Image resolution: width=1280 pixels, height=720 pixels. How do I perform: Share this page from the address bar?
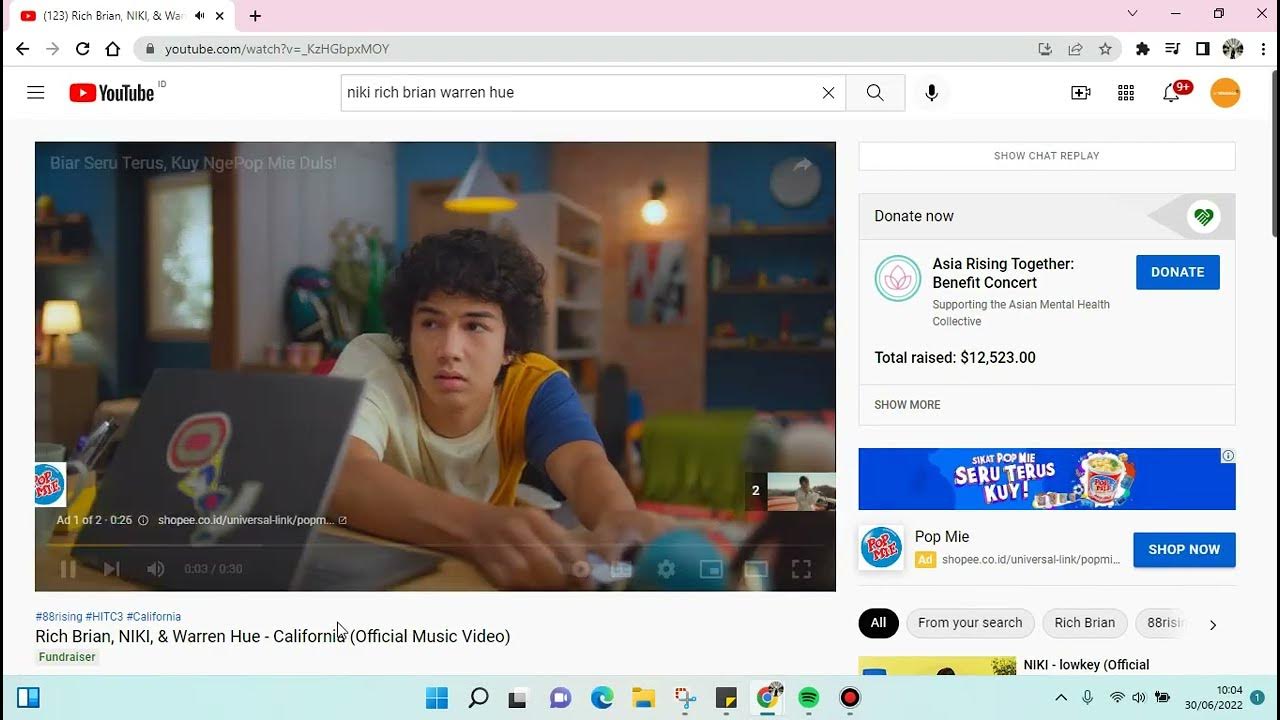click(x=1075, y=49)
